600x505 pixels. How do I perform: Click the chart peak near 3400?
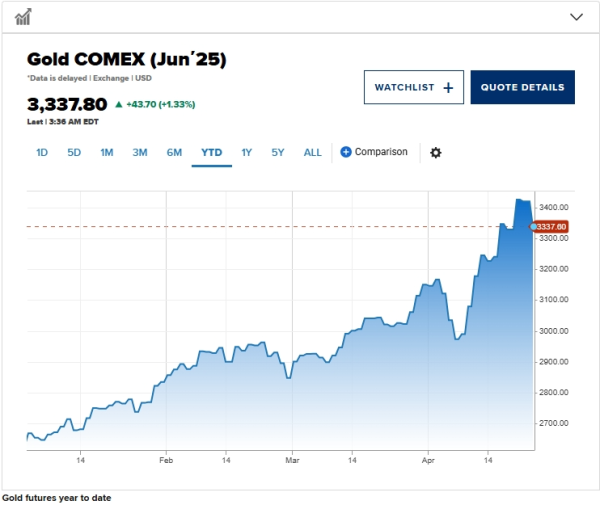pos(519,201)
